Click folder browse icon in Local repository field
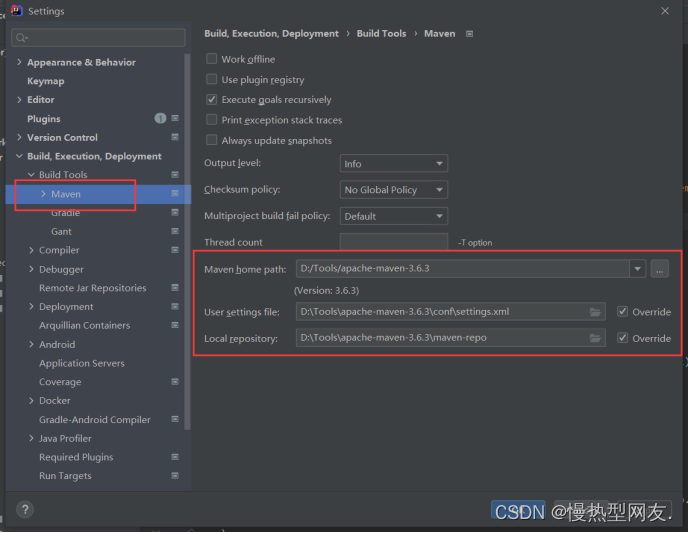This screenshot has width=688, height=533. tap(595, 338)
